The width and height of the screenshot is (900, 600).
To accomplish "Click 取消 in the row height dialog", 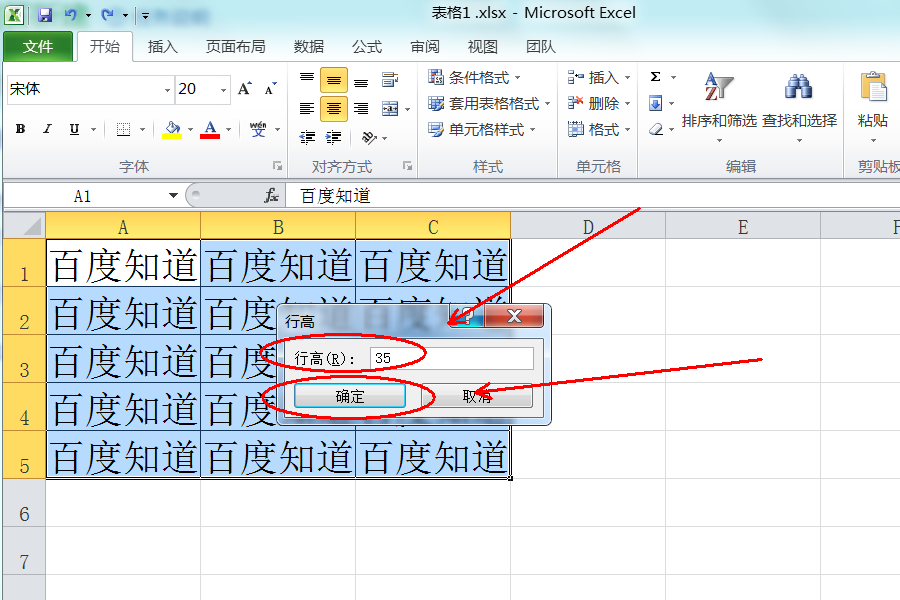I will pos(477,396).
